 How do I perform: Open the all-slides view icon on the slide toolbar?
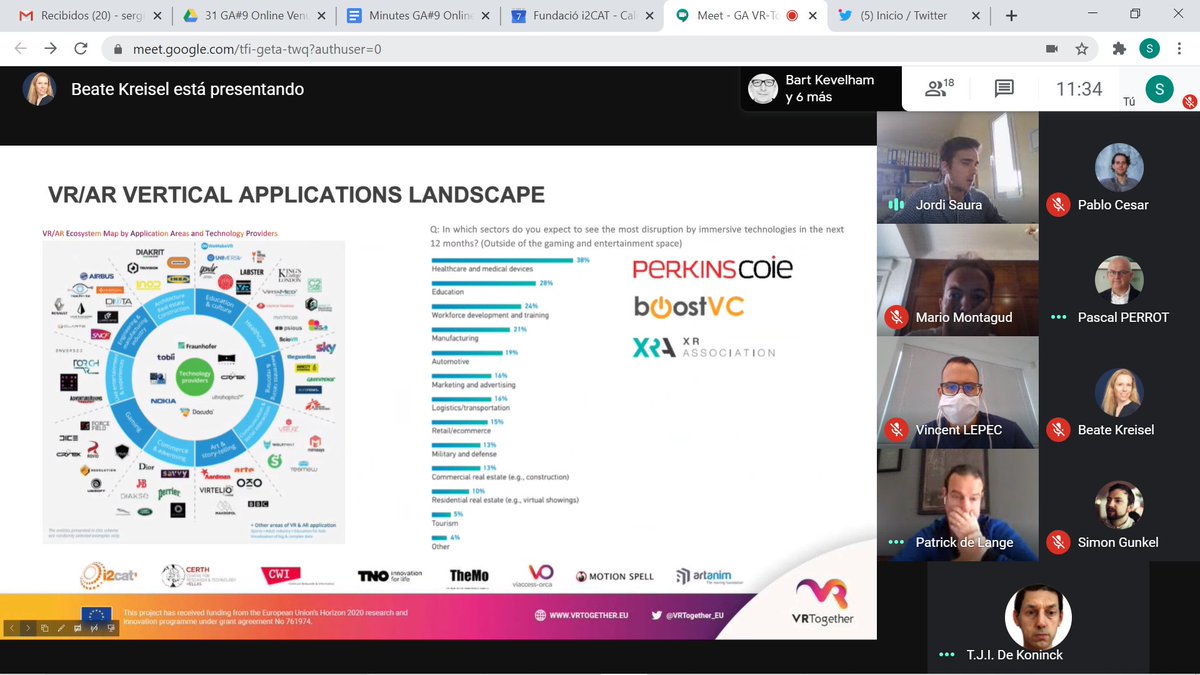click(x=45, y=628)
